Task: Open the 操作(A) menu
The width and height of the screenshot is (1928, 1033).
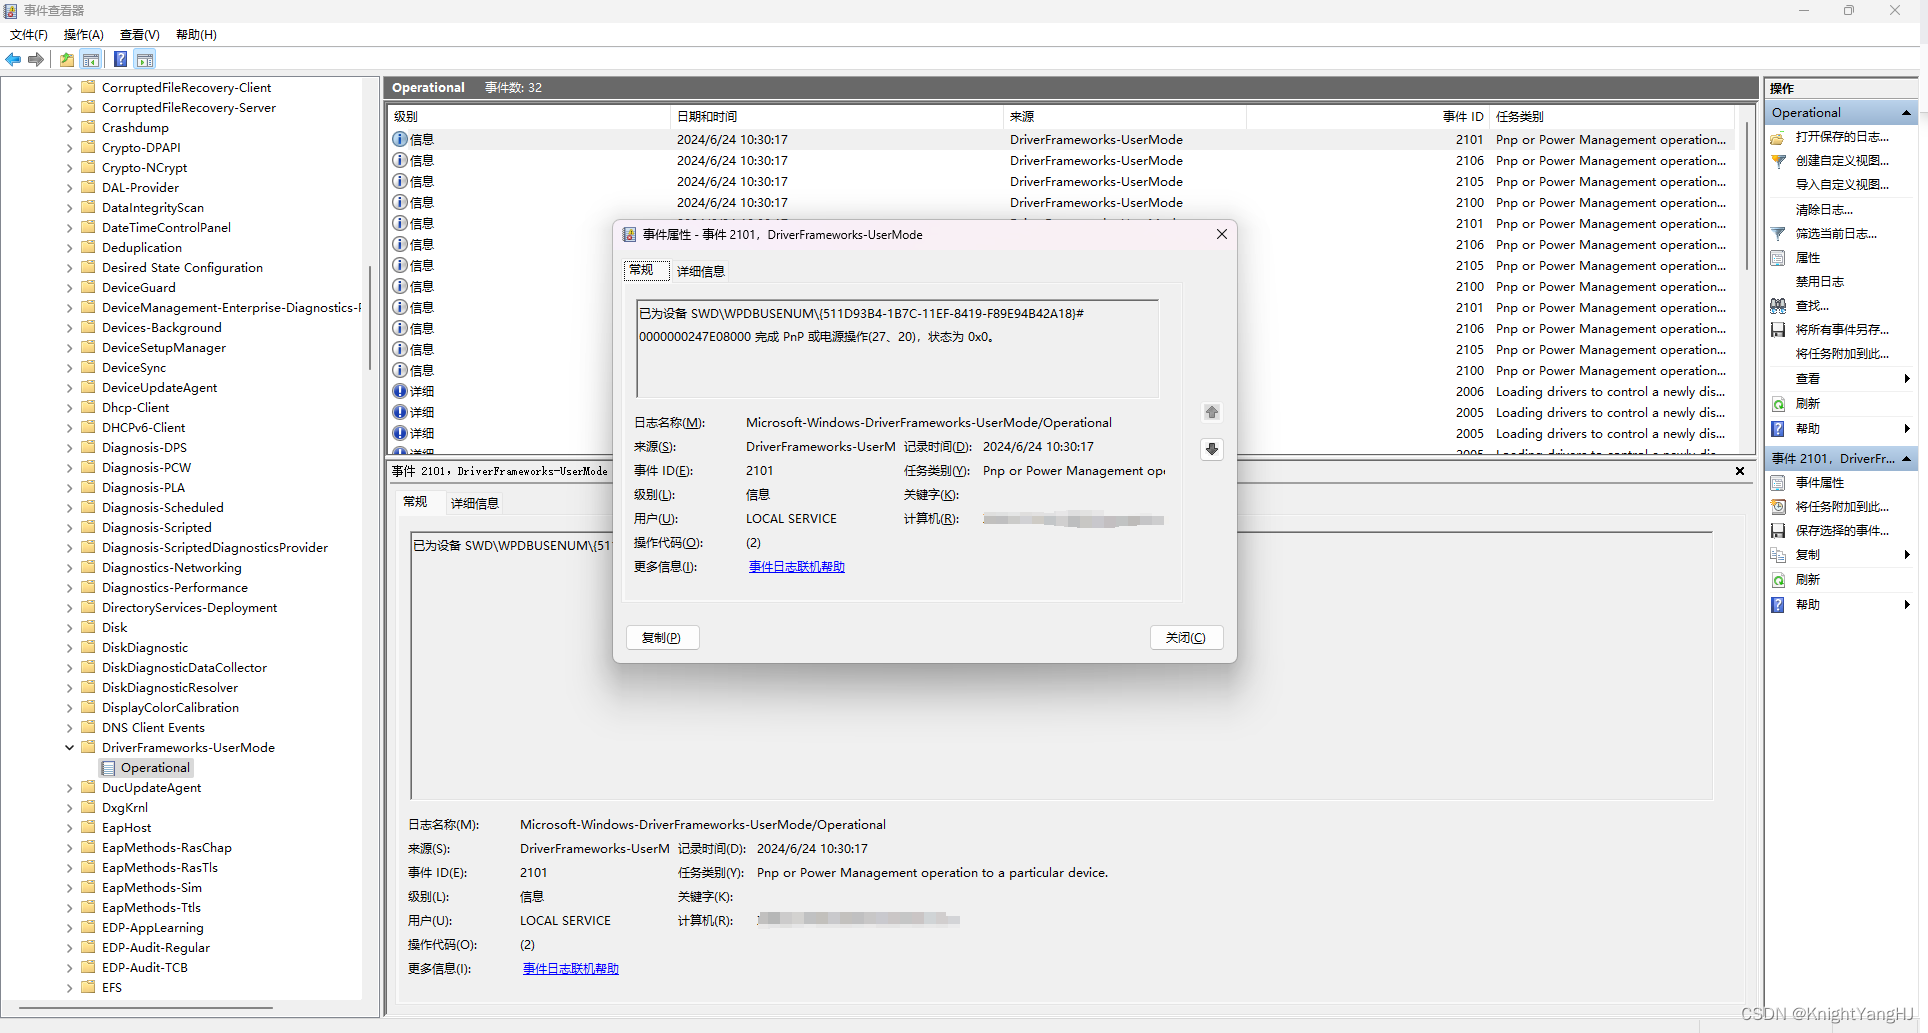Action: (84, 35)
